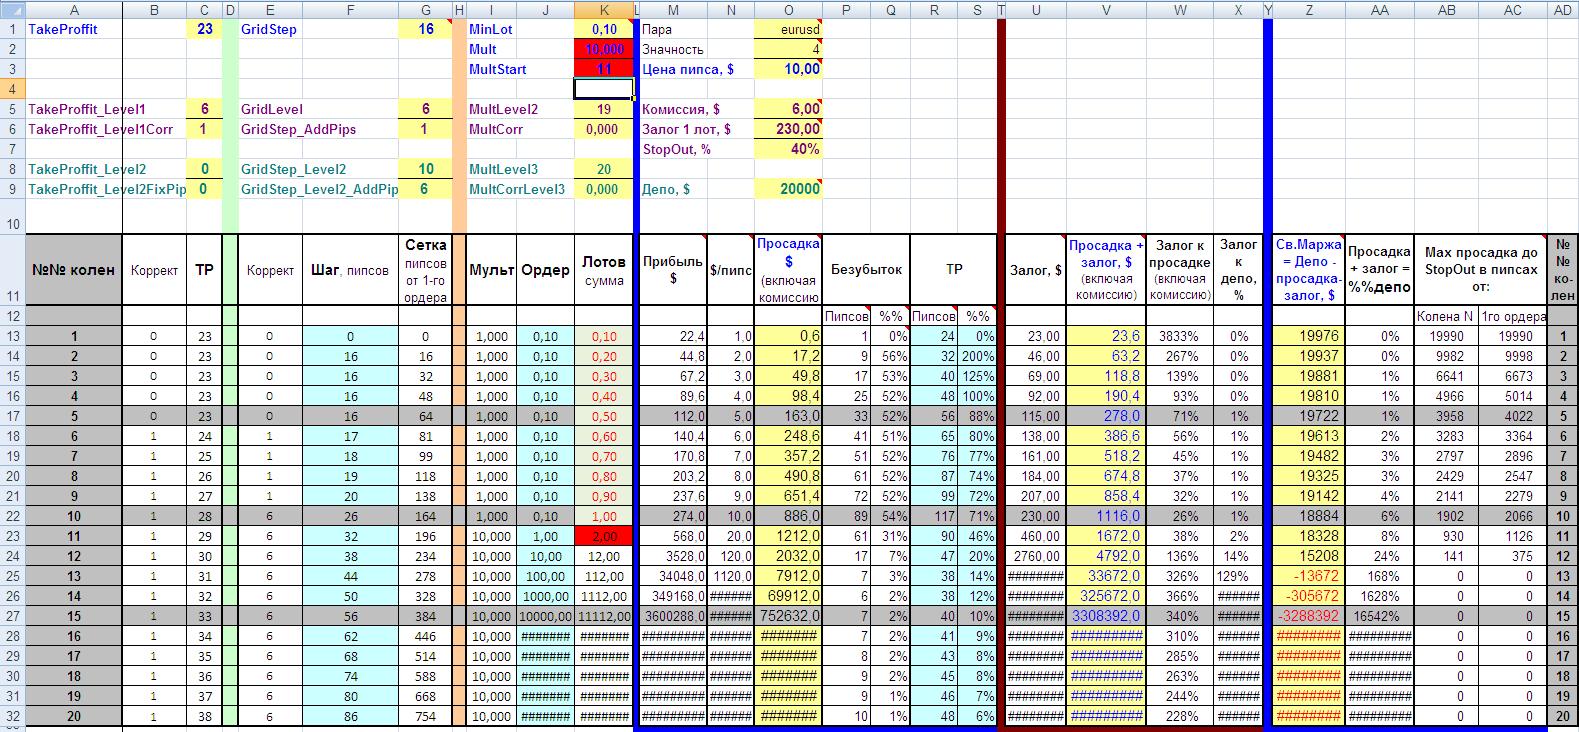
Task: Select the blue value 1116,0
Action: coord(1105,516)
